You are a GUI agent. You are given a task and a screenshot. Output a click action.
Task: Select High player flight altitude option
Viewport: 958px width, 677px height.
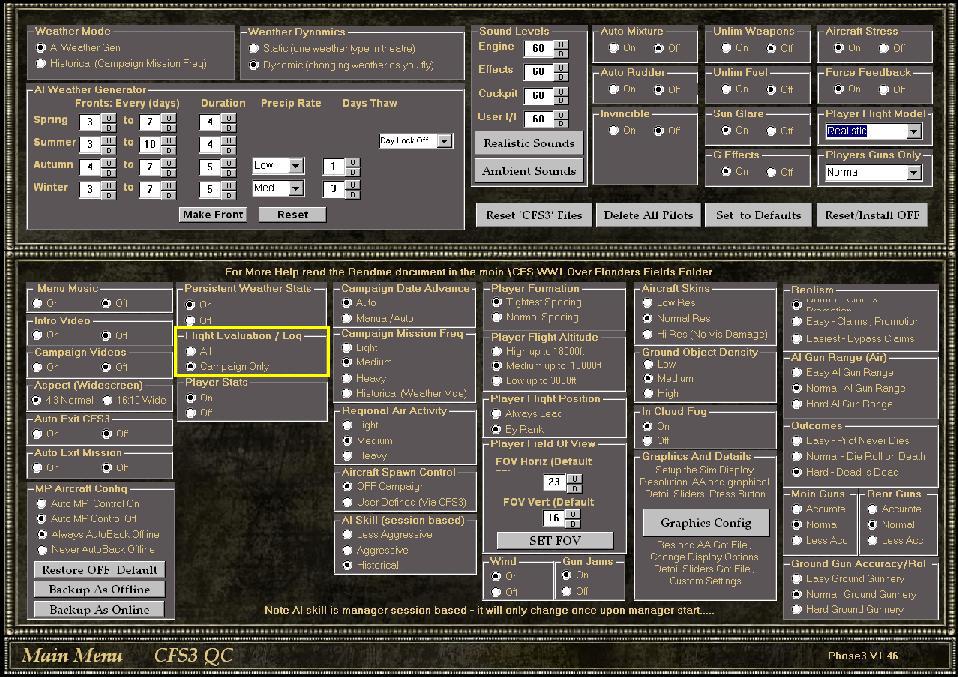497,351
